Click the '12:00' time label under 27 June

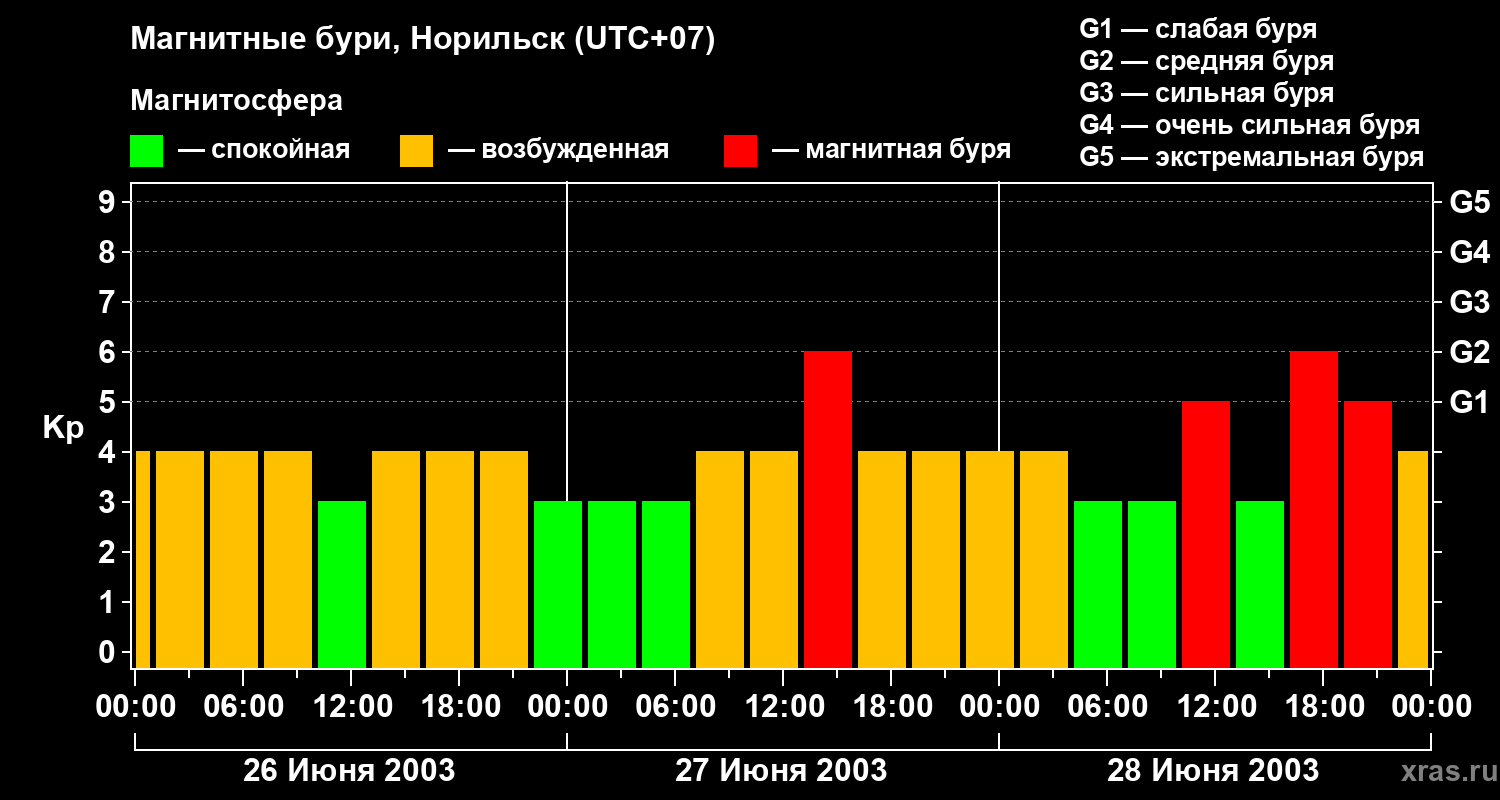click(x=783, y=707)
